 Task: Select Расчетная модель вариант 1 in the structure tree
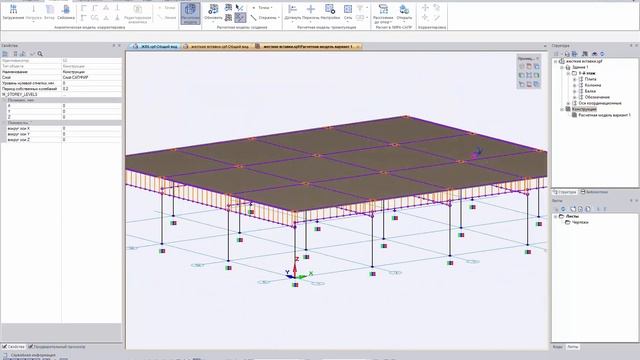tap(604, 115)
